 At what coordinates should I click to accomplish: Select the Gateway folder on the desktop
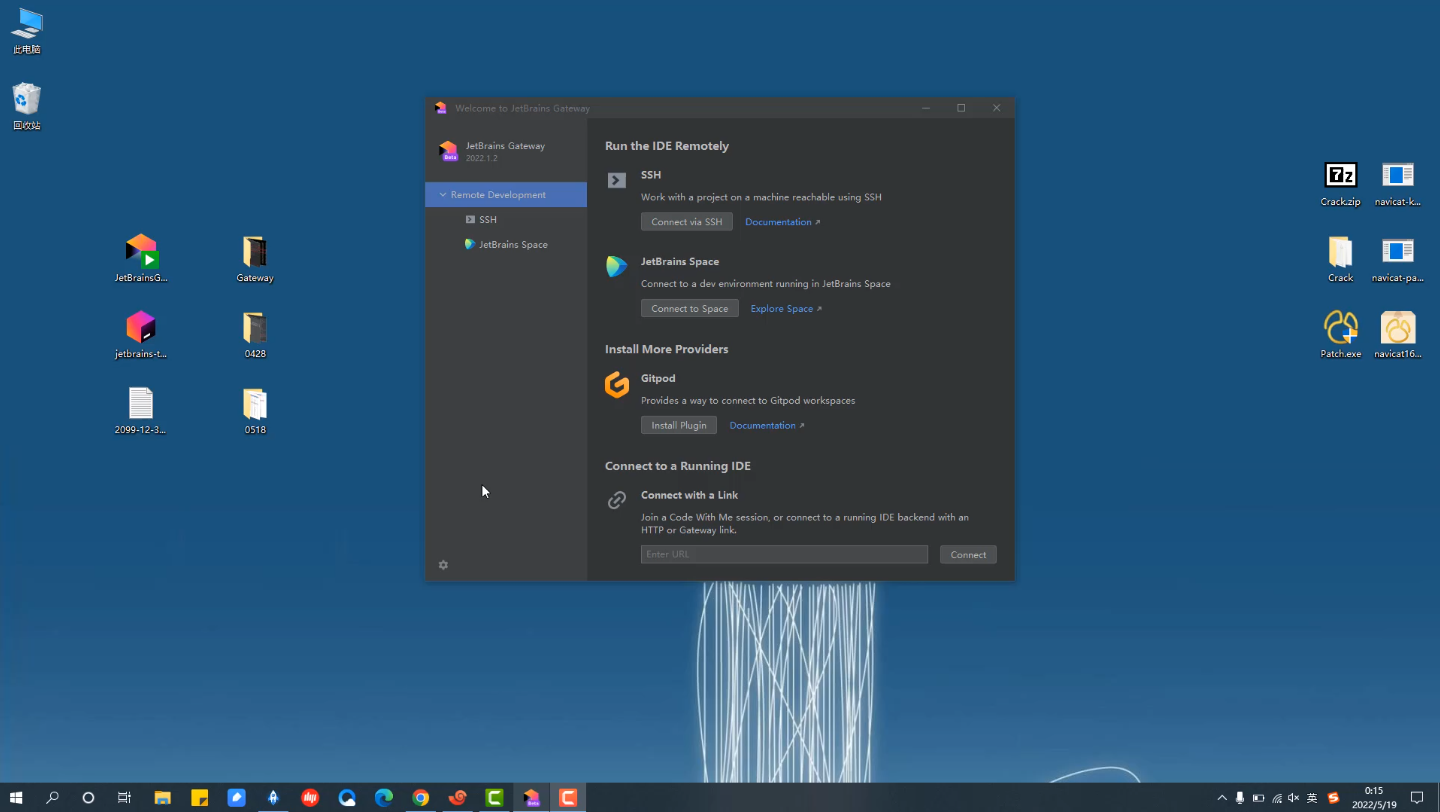coord(255,258)
